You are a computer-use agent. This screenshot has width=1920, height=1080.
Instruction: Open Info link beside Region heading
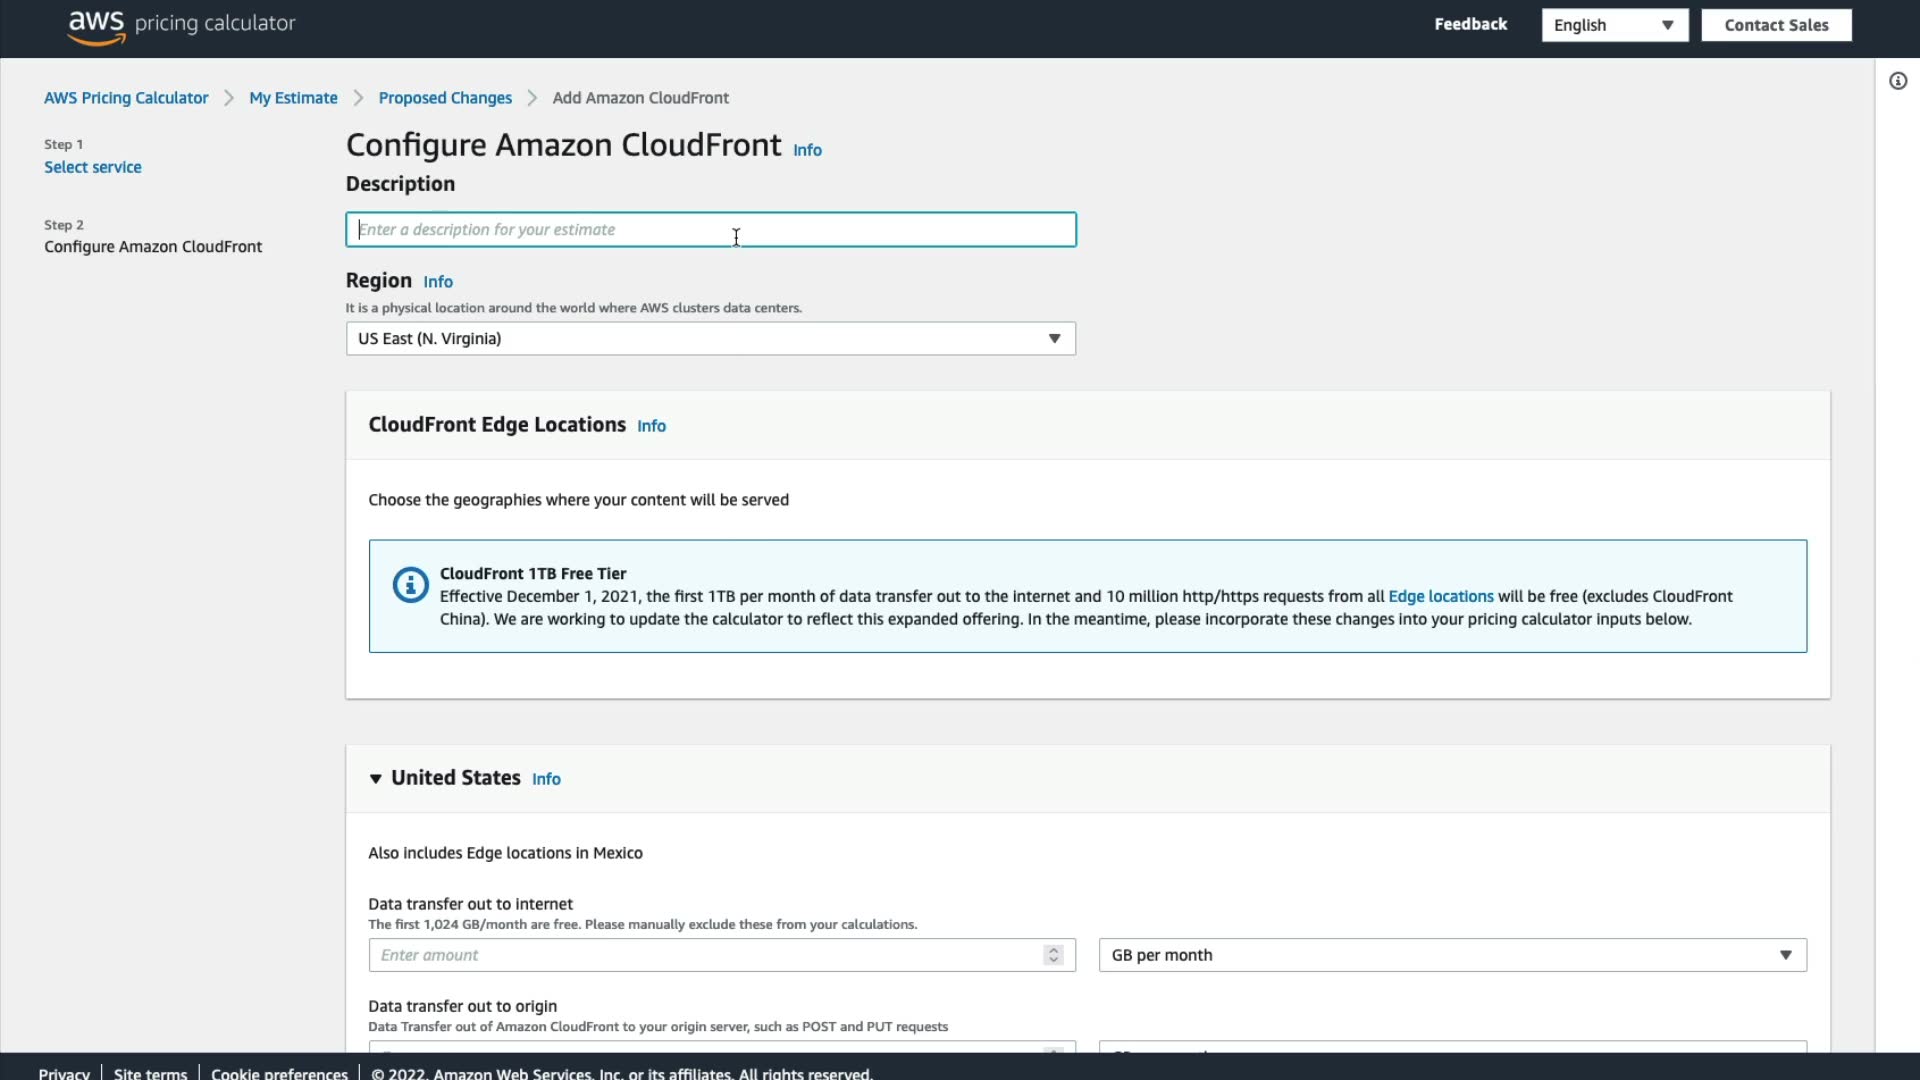point(437,282)
